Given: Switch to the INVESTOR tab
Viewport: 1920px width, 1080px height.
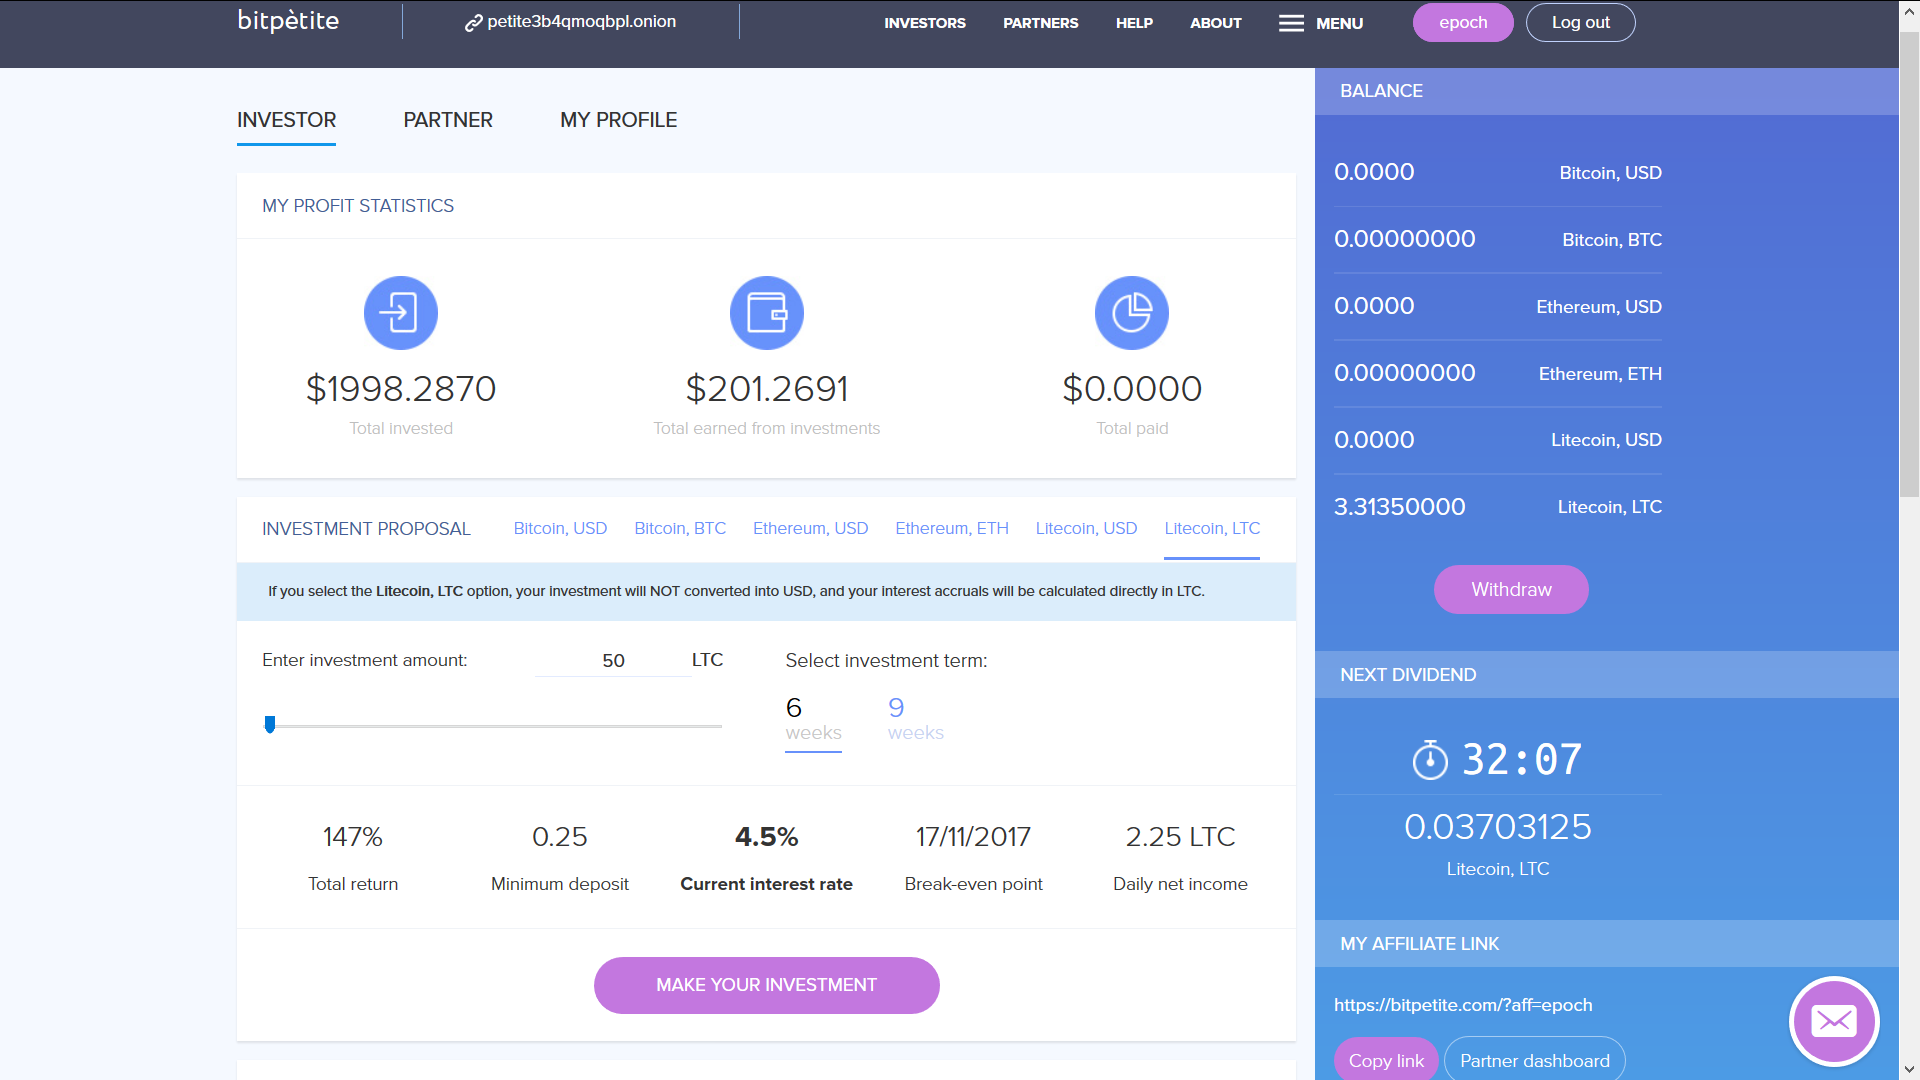Looking at the screenshot, I should click(x=286, y=120).
